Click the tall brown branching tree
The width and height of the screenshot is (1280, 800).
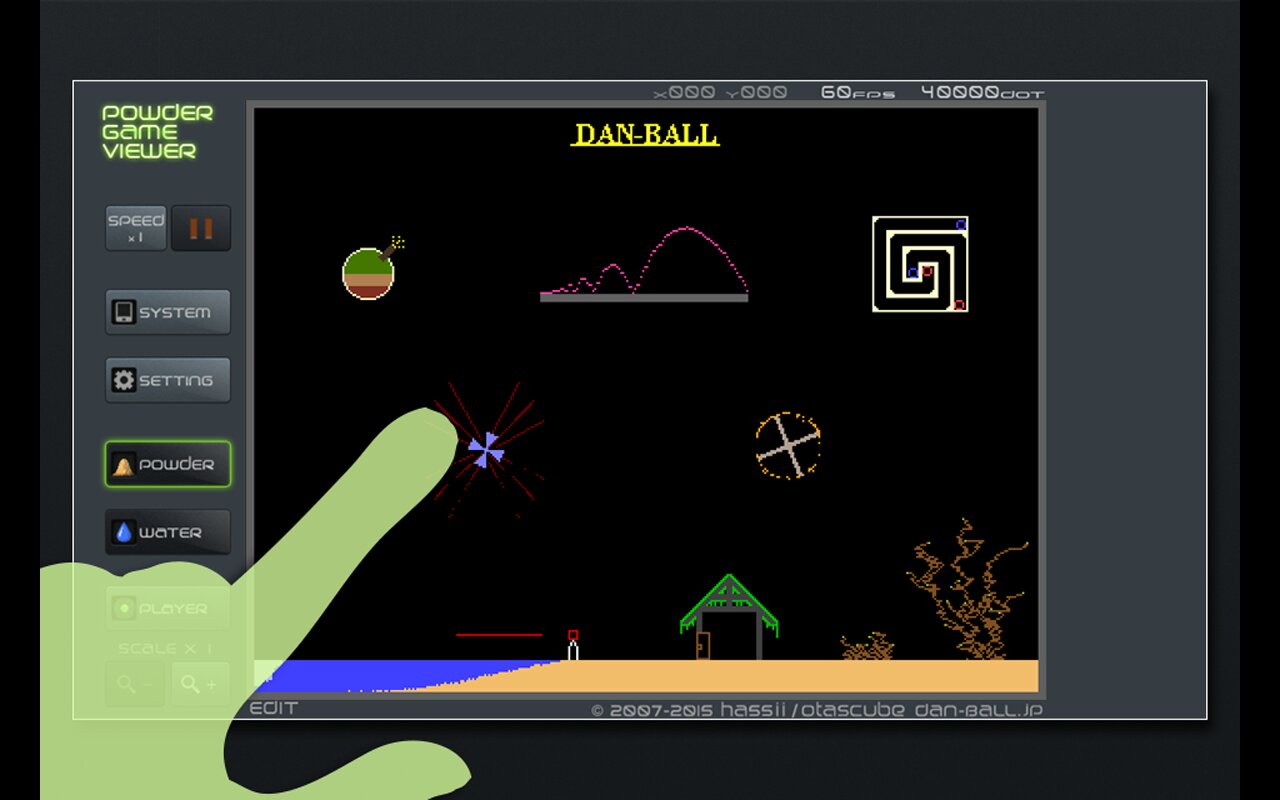967,589
